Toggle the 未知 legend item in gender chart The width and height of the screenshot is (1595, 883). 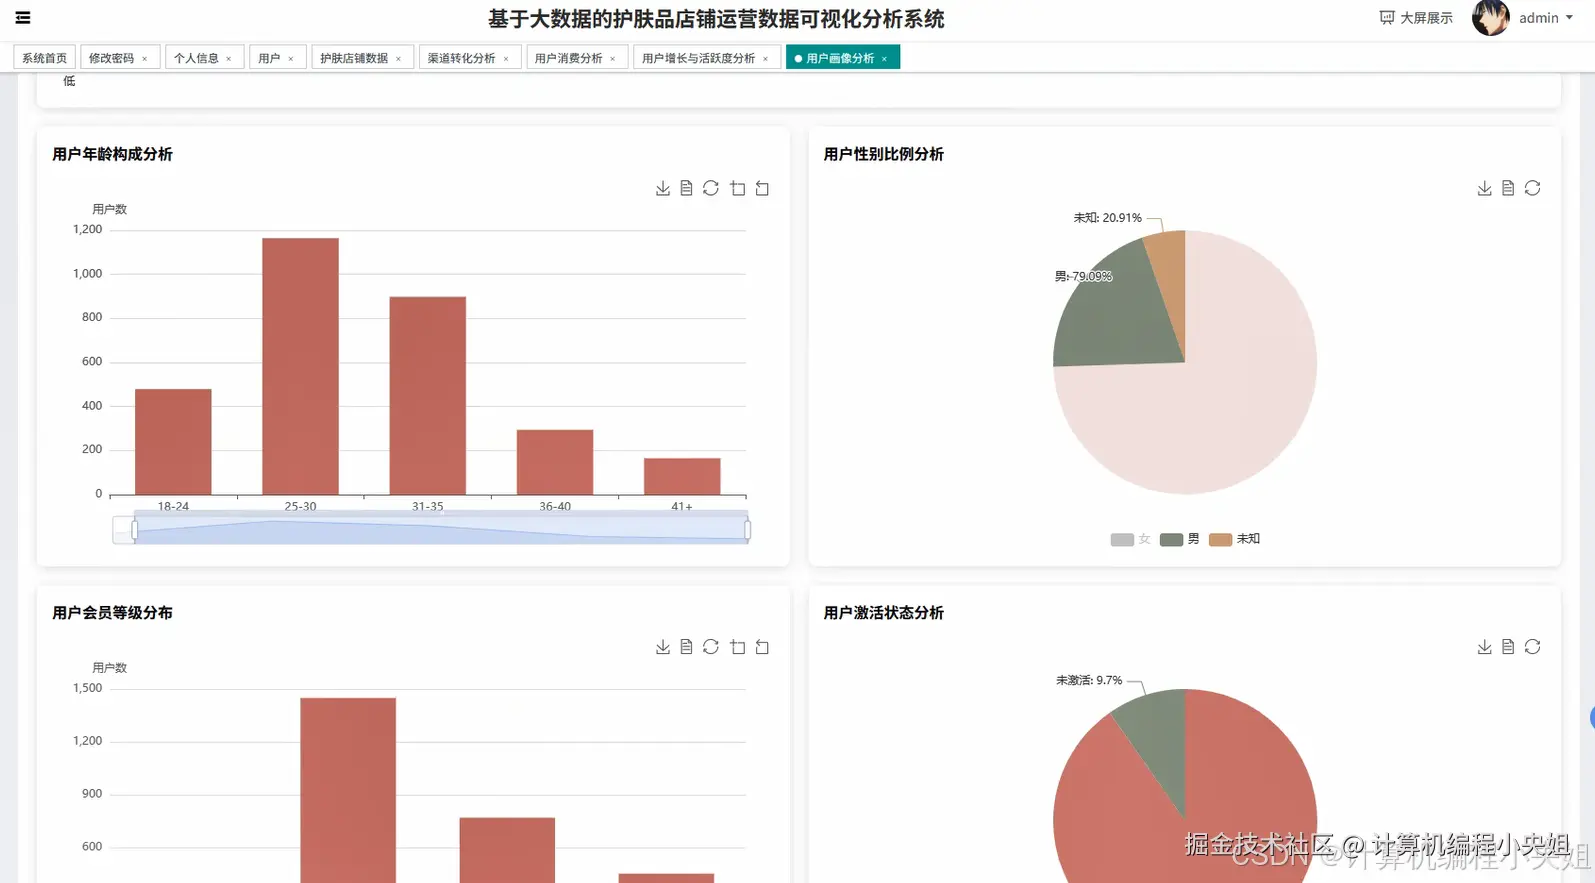click(x=1234, y=539)
